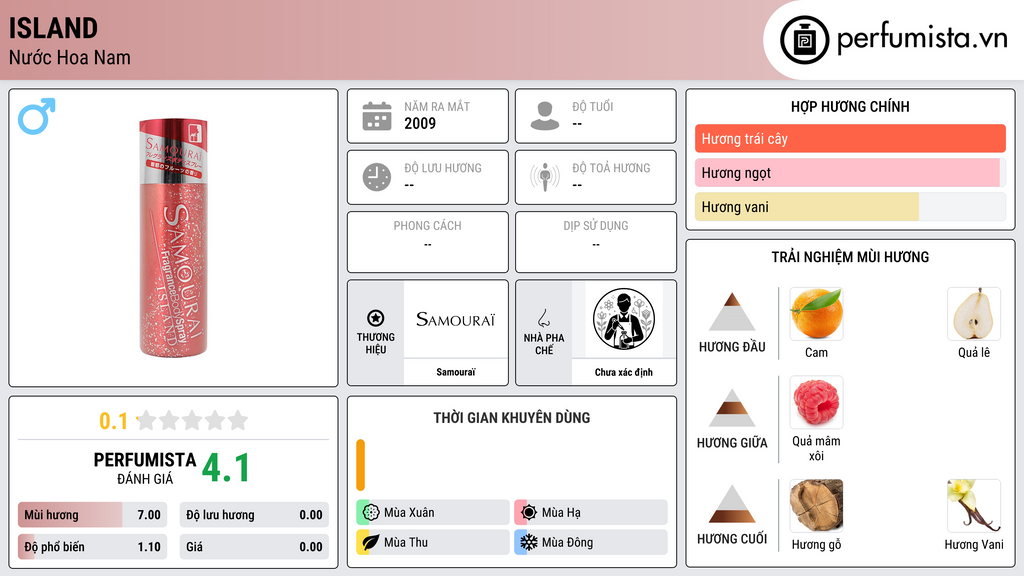Click the perfumista.vn perfume bottle logo icon
Screen dimensions: 1024x576
tap(804, 40)
